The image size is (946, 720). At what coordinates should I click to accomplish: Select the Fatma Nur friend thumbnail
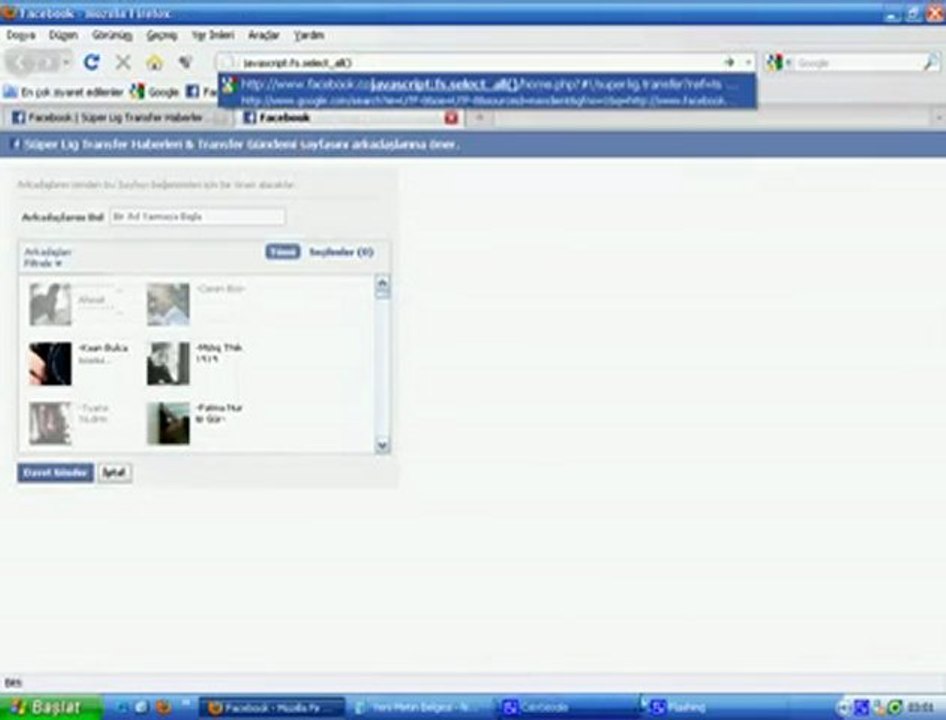tap(168, 423)
